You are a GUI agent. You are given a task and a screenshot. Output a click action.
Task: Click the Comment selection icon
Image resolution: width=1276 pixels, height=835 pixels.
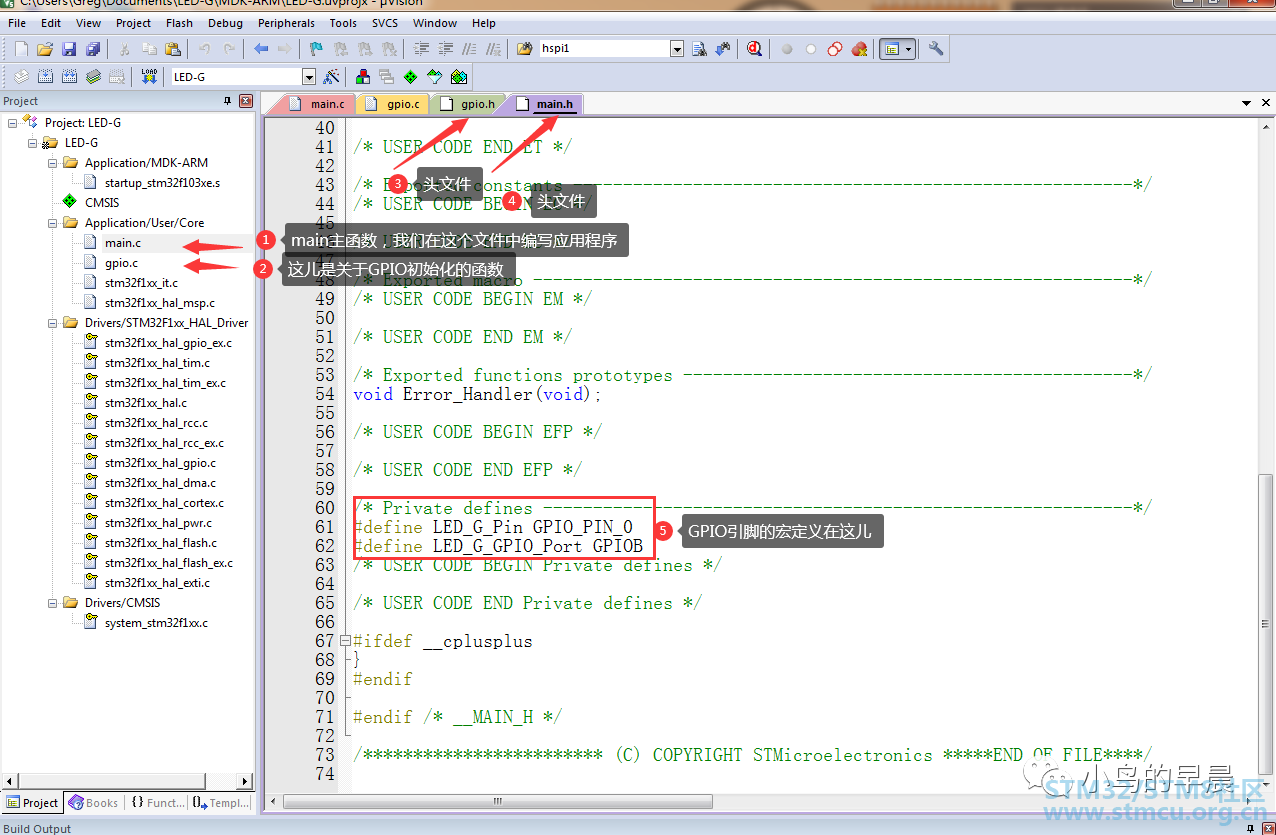[469, 48]
